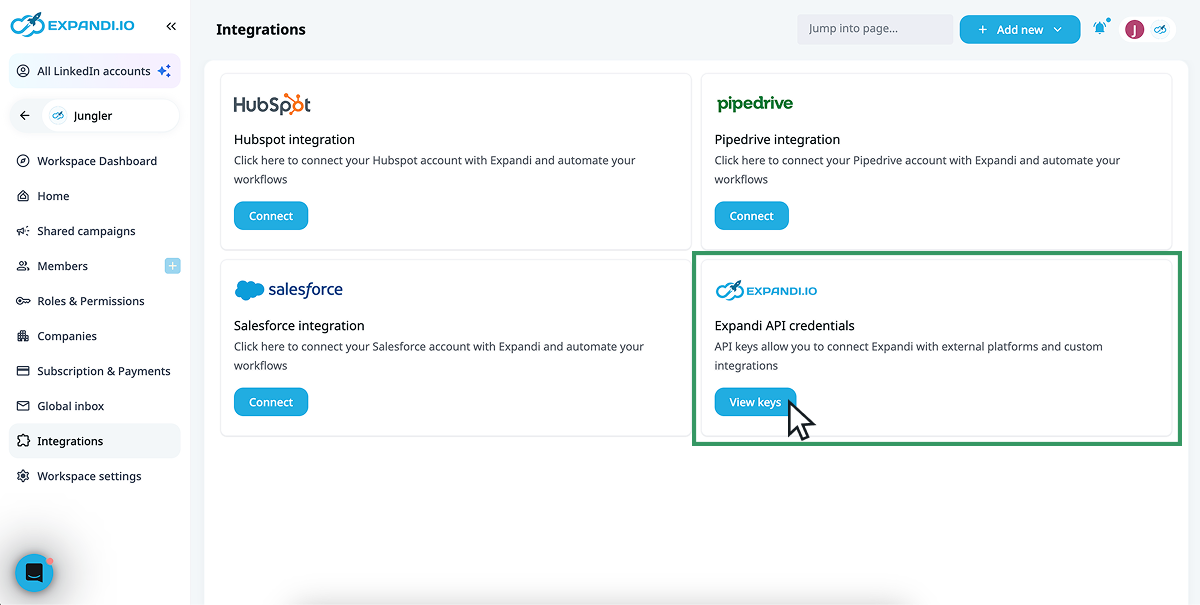Connect the Salesforce integration

pyautogui.click(x=271, y=402)
